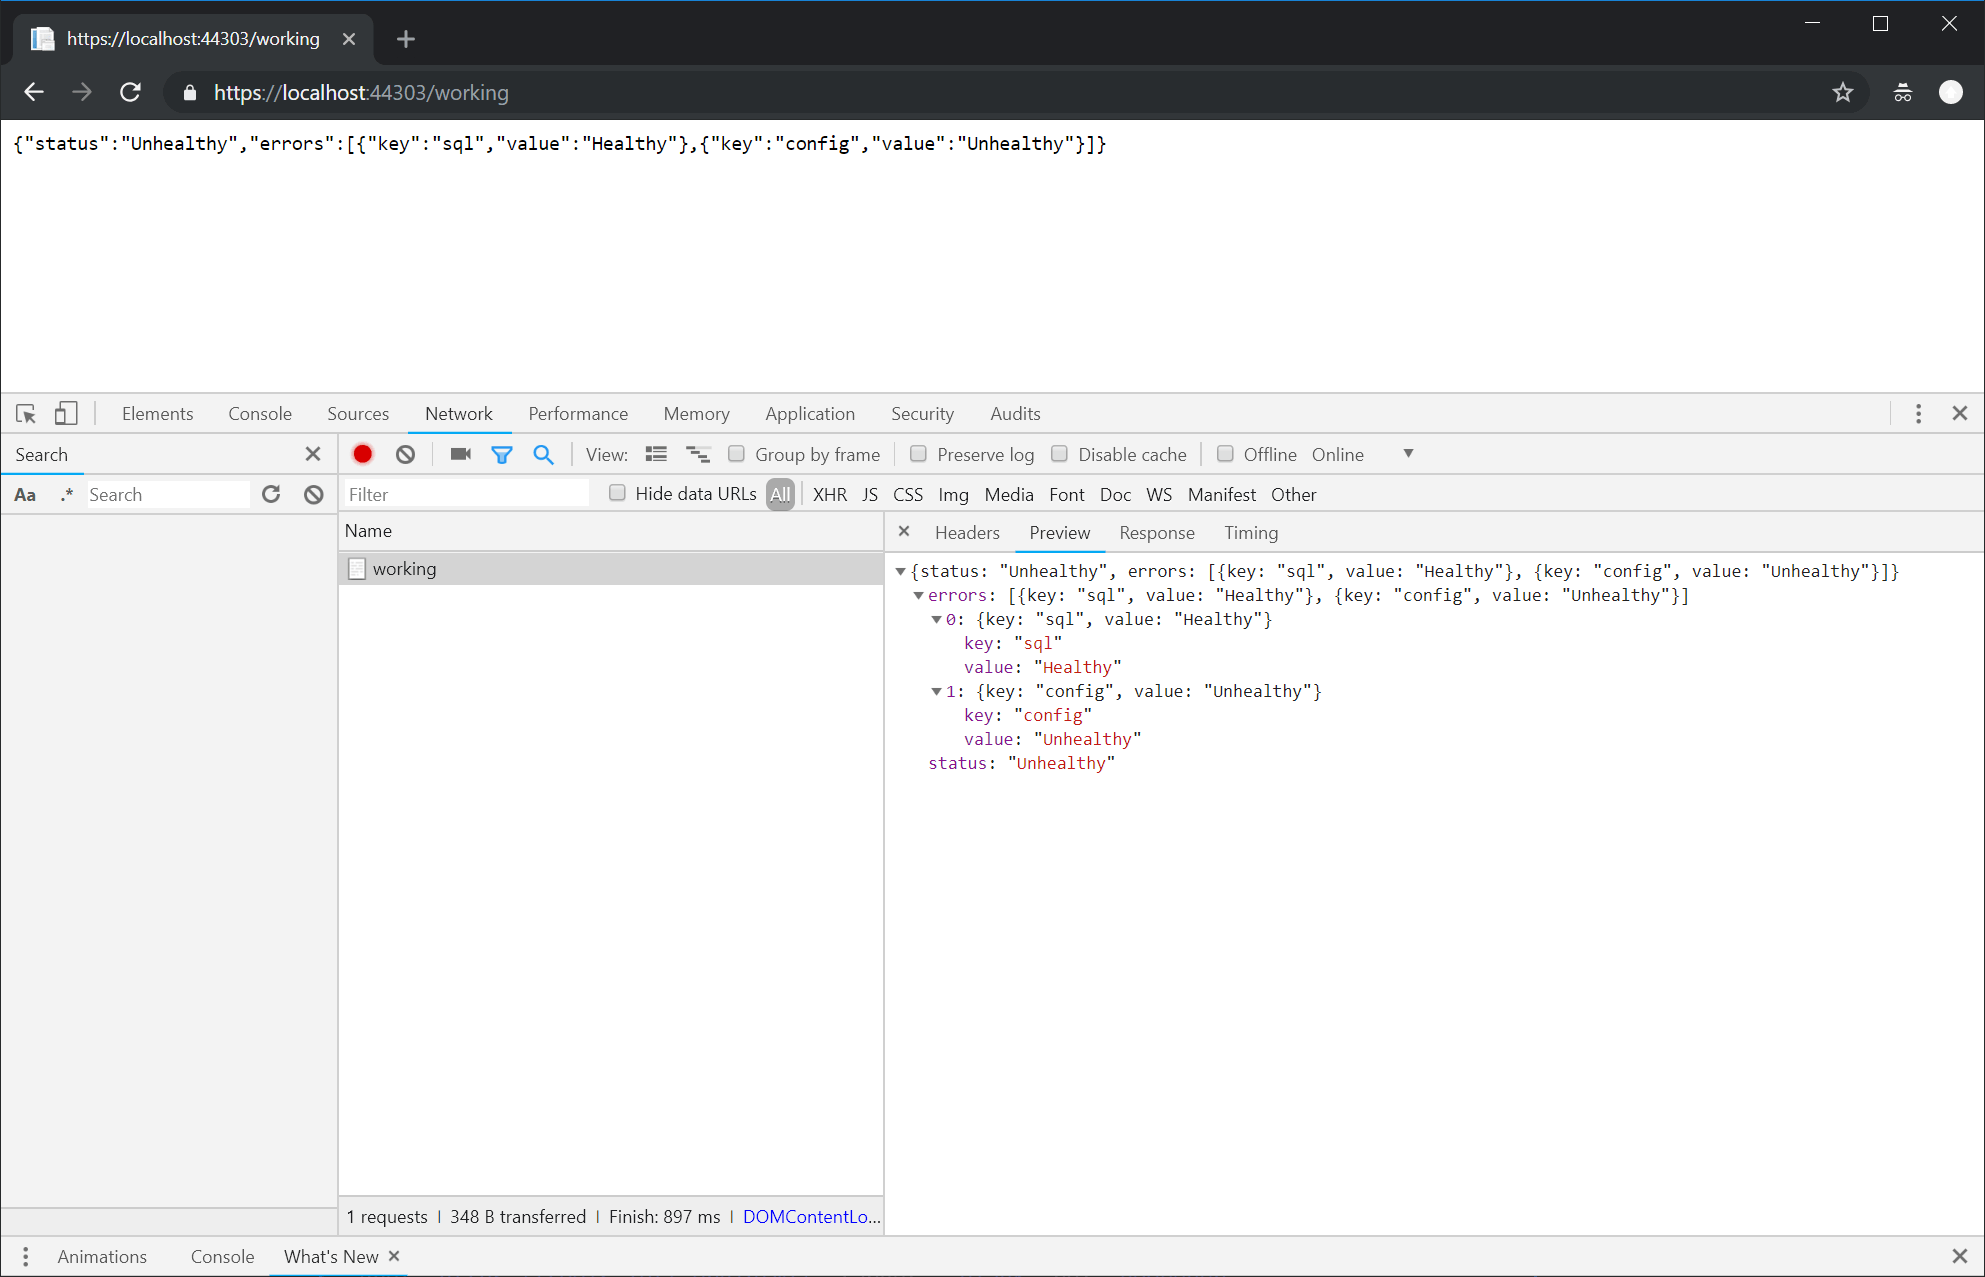Check the Disable cache option
The image size is (1985, 1277).
1059,454
